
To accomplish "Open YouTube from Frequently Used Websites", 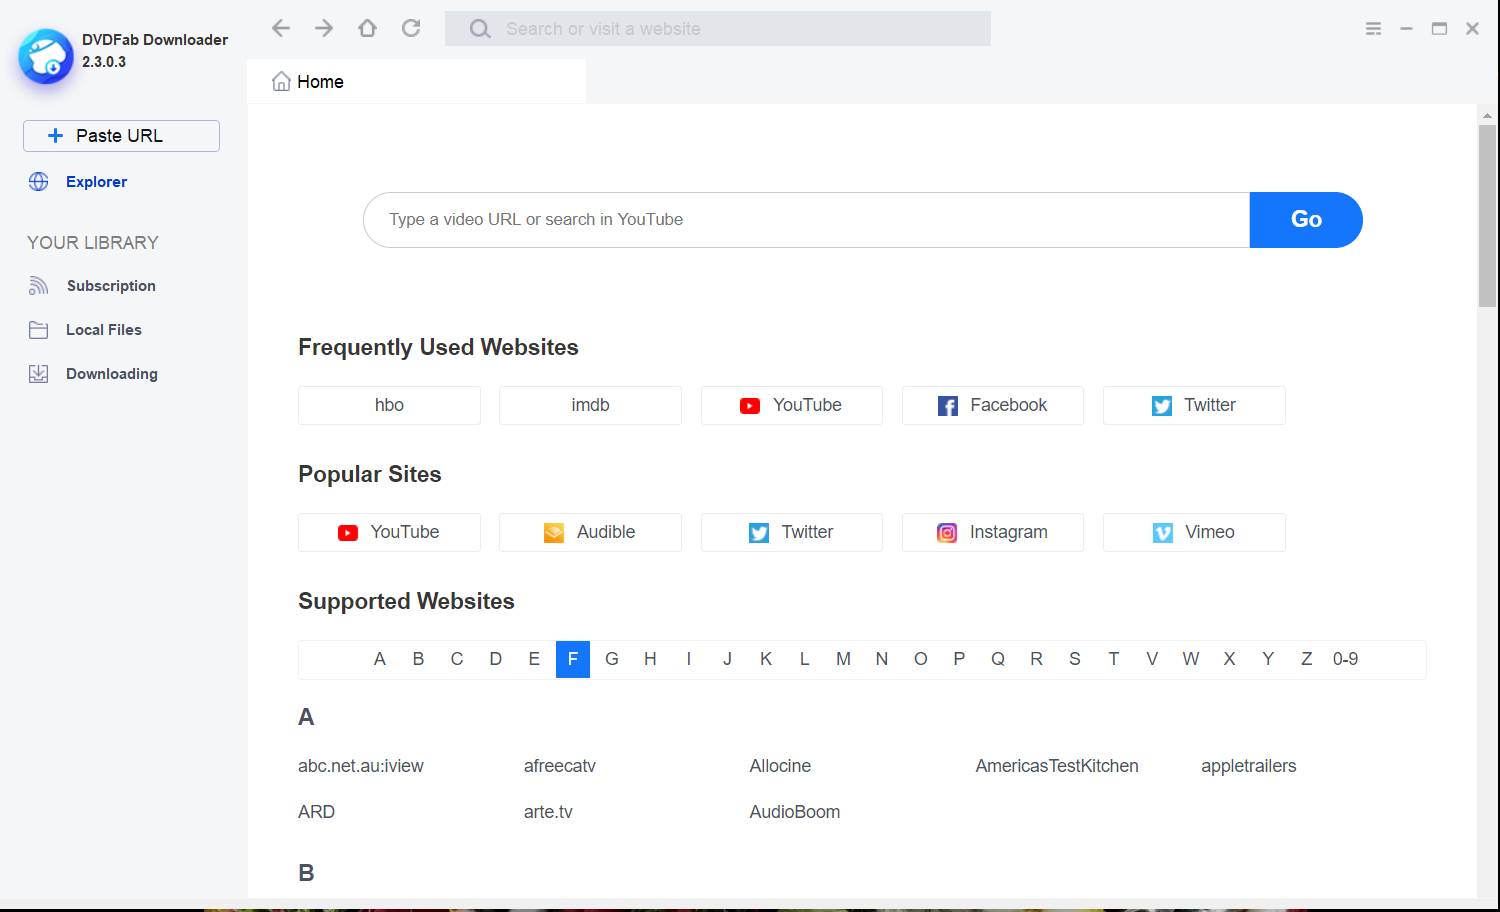I will click(x=792, y=405).
